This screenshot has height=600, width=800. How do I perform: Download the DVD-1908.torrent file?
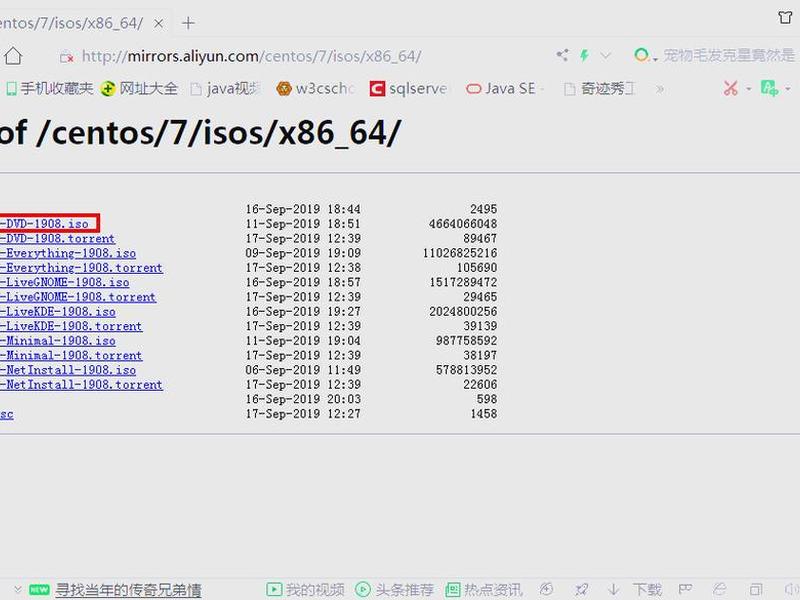pyautogui.click(x=58, y=238)
